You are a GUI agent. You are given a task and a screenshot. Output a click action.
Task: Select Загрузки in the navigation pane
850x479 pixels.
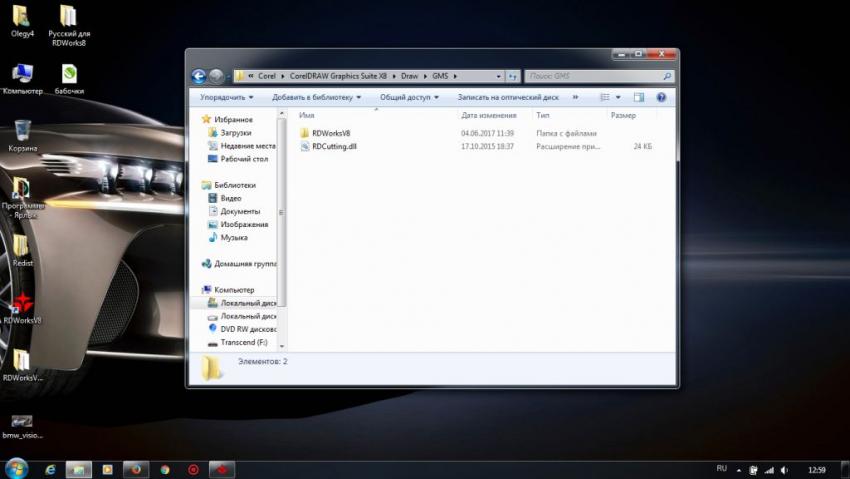[235, 132]
